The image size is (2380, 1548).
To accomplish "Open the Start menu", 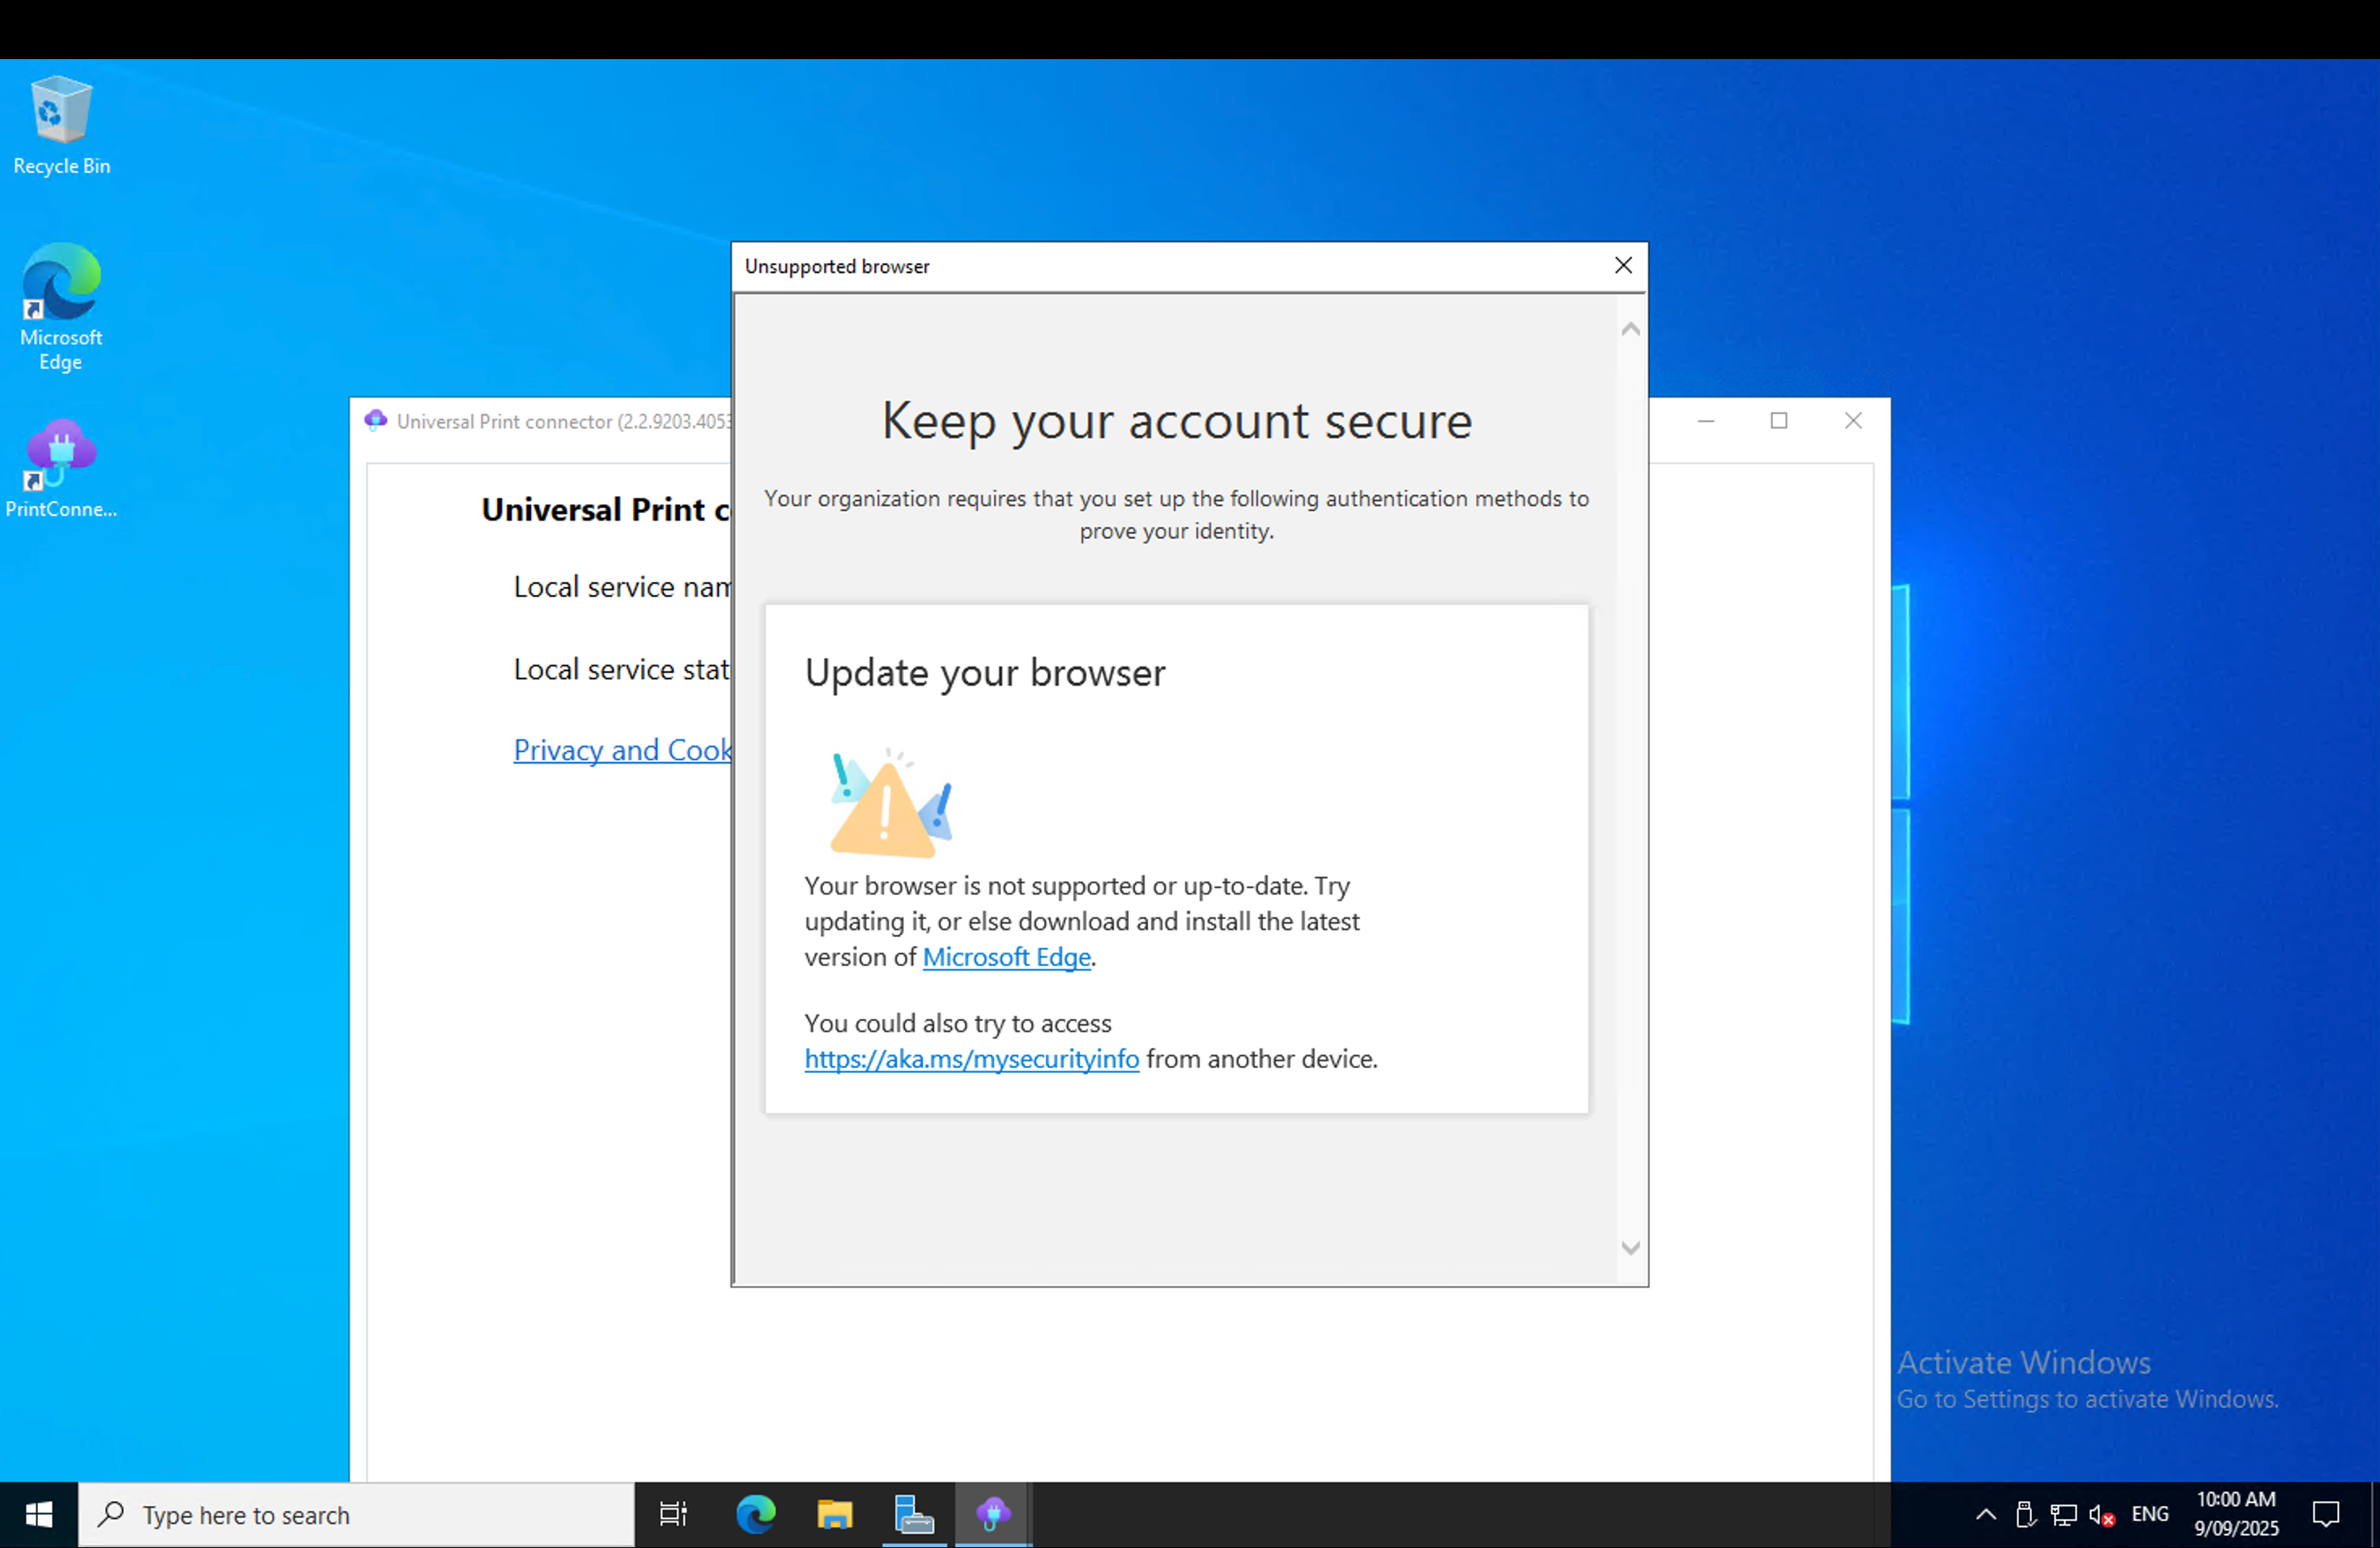I will [39, 1514].
